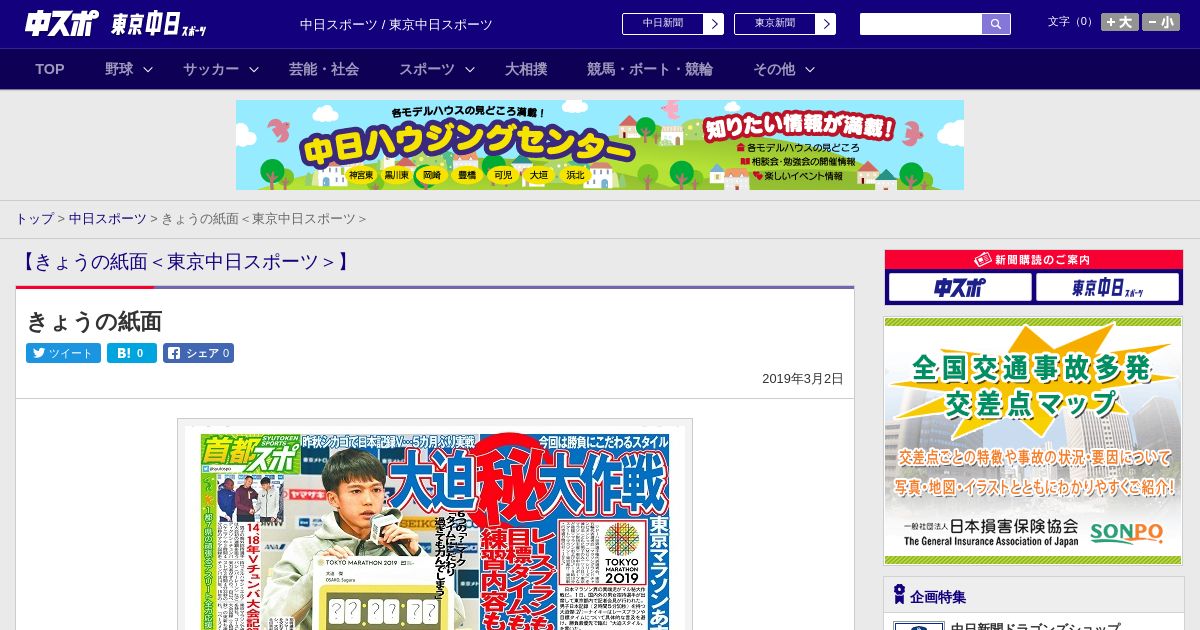Open the 中スポ subscription button in sidebar

960,288
